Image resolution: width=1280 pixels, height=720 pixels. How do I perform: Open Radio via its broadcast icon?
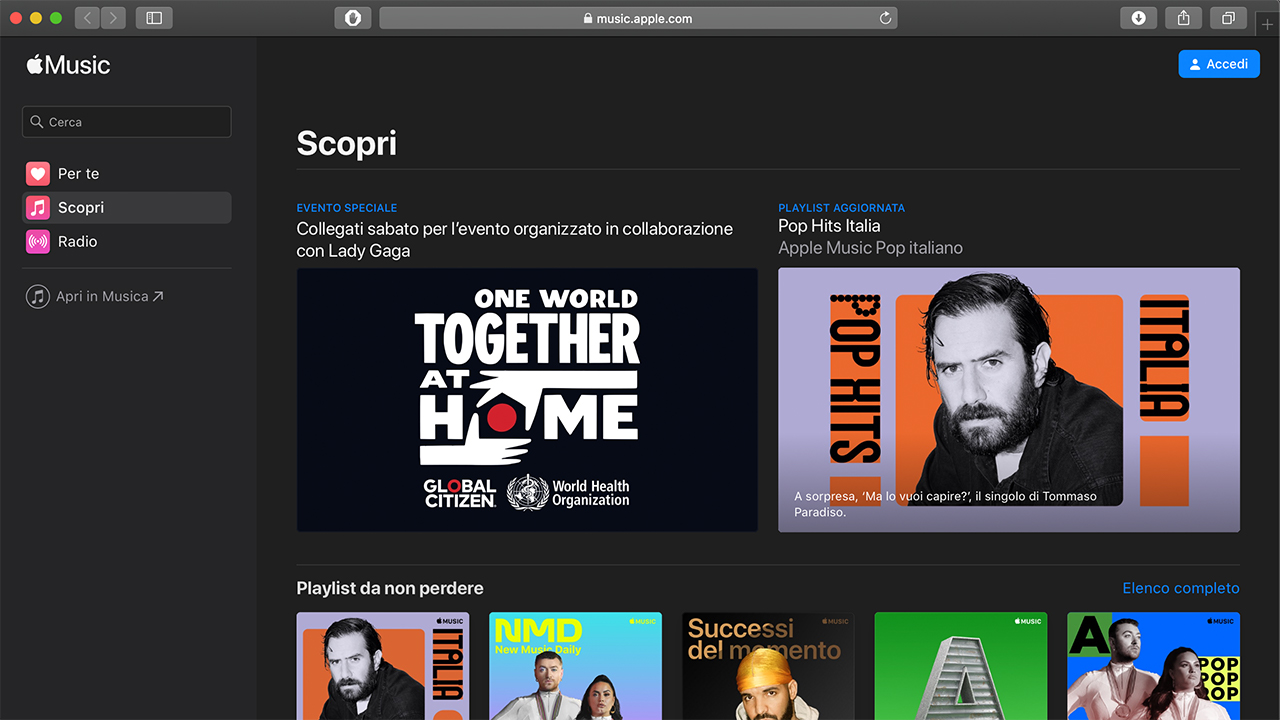[x=38, y=242]
